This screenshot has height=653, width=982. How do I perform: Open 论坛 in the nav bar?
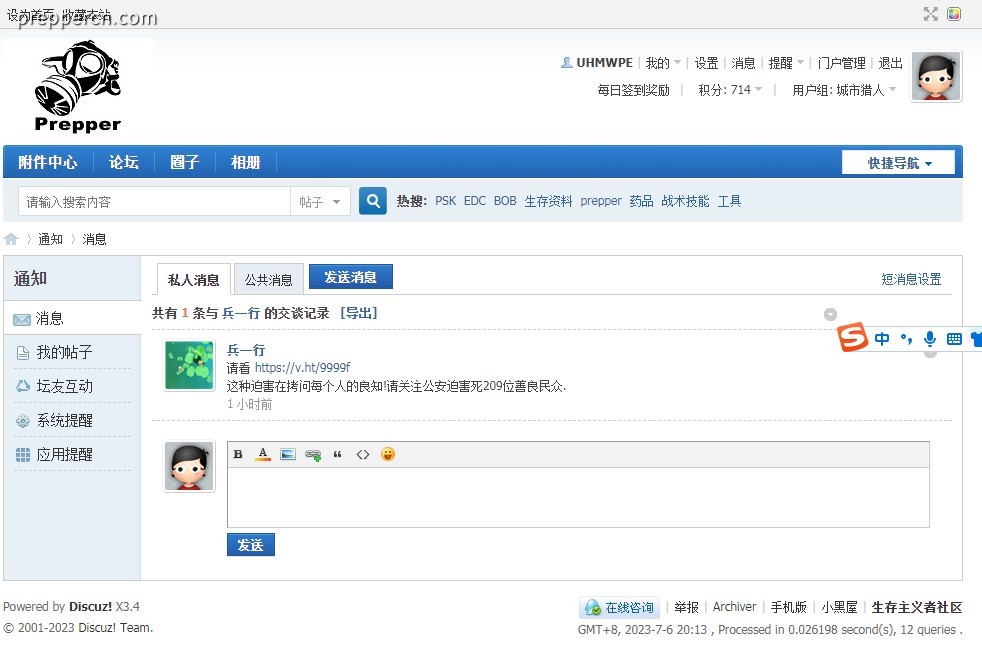point(123,162)
